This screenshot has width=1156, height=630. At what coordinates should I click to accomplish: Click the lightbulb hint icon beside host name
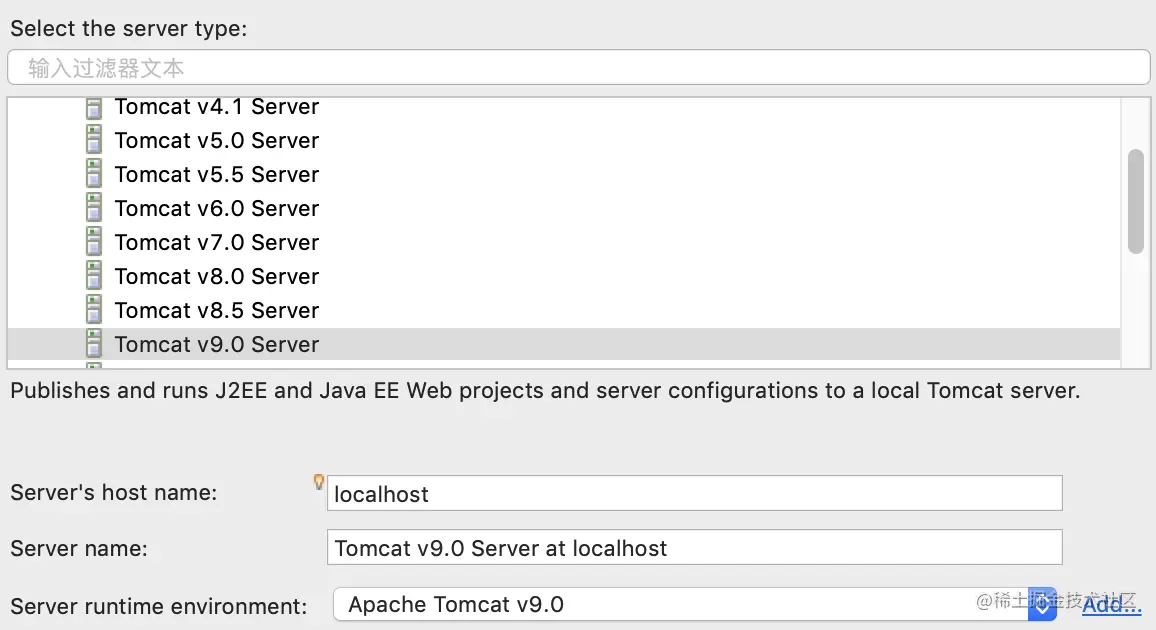coord(319,482)
